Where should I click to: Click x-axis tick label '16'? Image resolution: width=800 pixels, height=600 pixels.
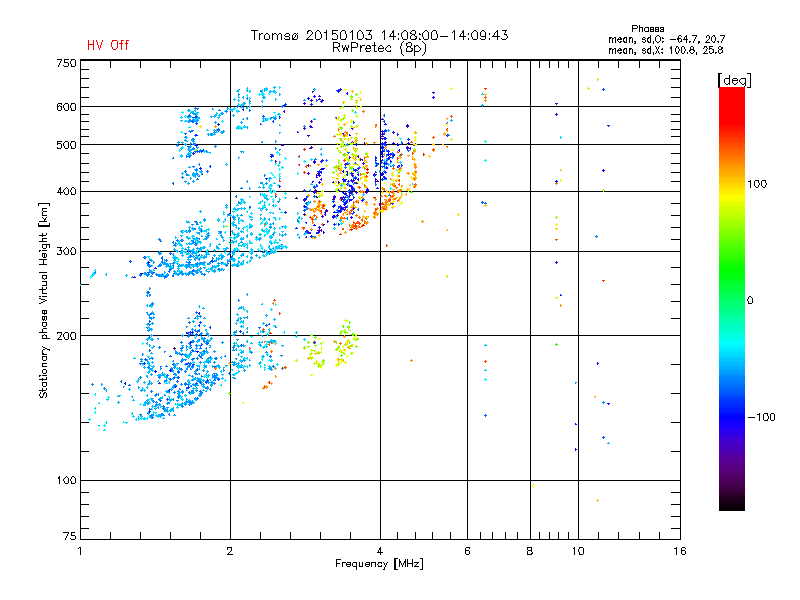point(680,551)
